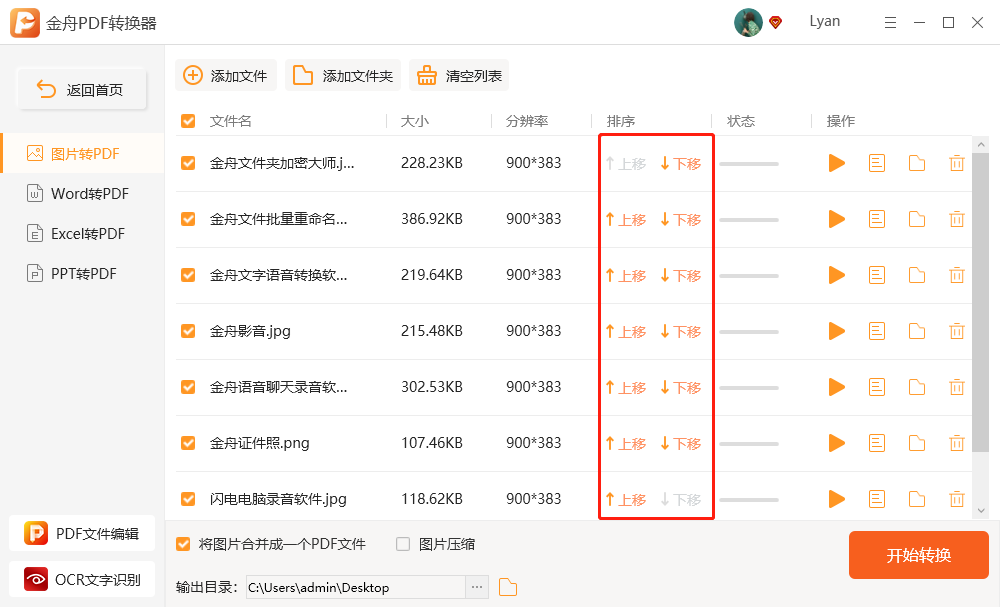Click the 排序 column header

coord(621,121)
